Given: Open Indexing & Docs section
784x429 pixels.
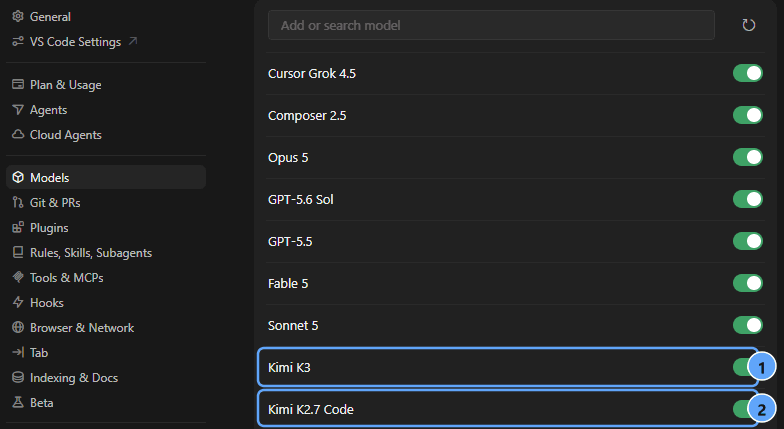Looking at the screenshot, I should point(106,377).
